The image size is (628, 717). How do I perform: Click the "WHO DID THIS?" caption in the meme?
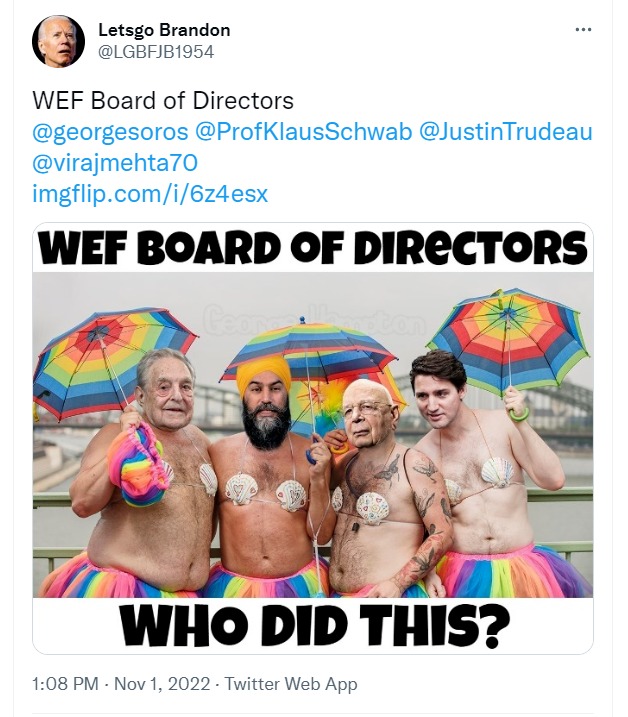click(x=313, y=625)
